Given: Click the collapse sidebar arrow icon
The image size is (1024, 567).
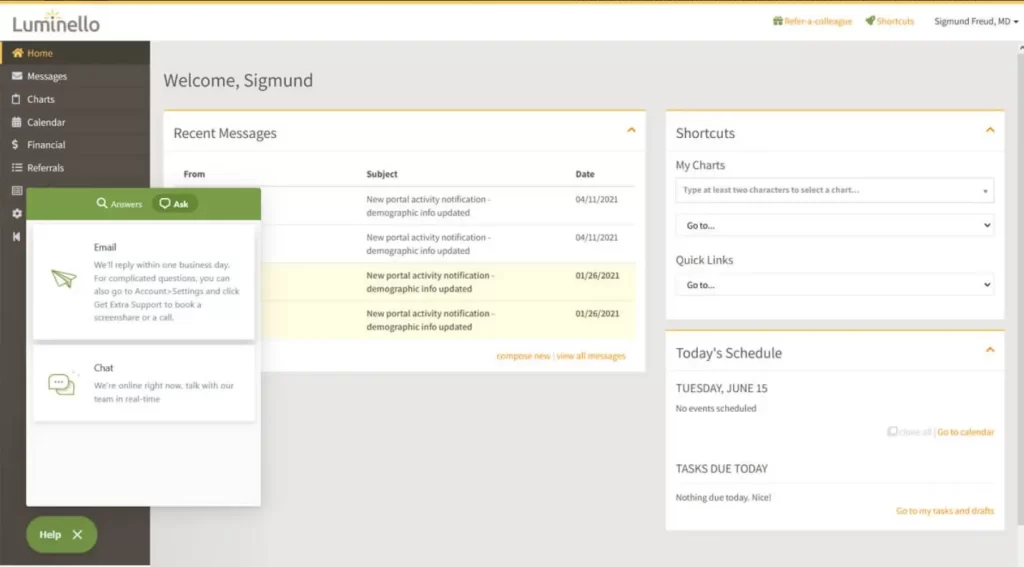Looking at the screenshot, I should pyautogui.click(x=16, y=236).
